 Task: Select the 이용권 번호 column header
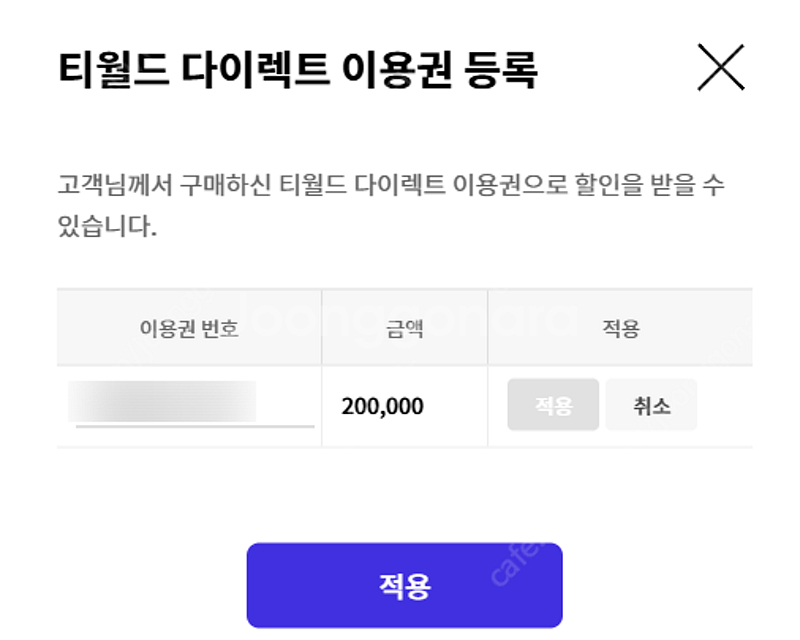click(189, 328)
